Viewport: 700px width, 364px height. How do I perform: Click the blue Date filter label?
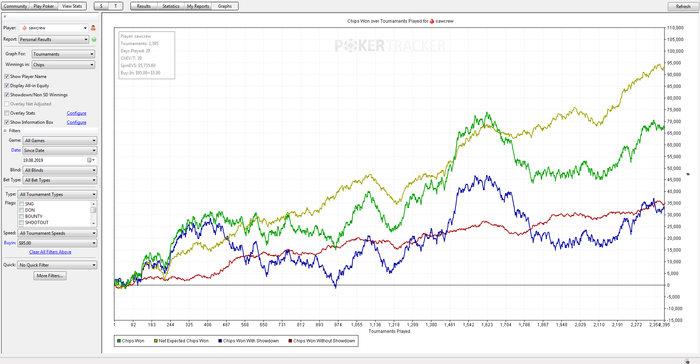[16, 151]
